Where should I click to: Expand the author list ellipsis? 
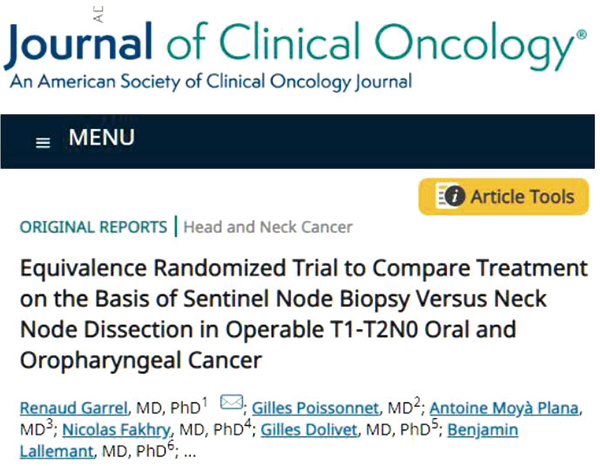pyautogui.click(x=190, y=453)
